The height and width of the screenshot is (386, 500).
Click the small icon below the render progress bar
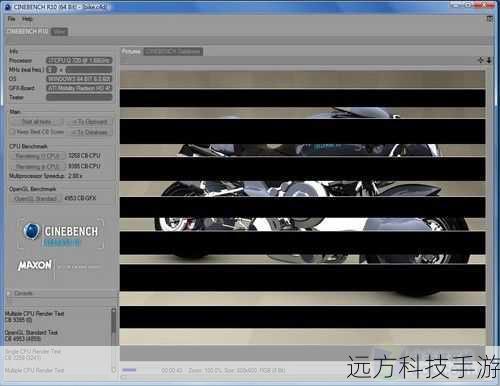pos(123,377)
